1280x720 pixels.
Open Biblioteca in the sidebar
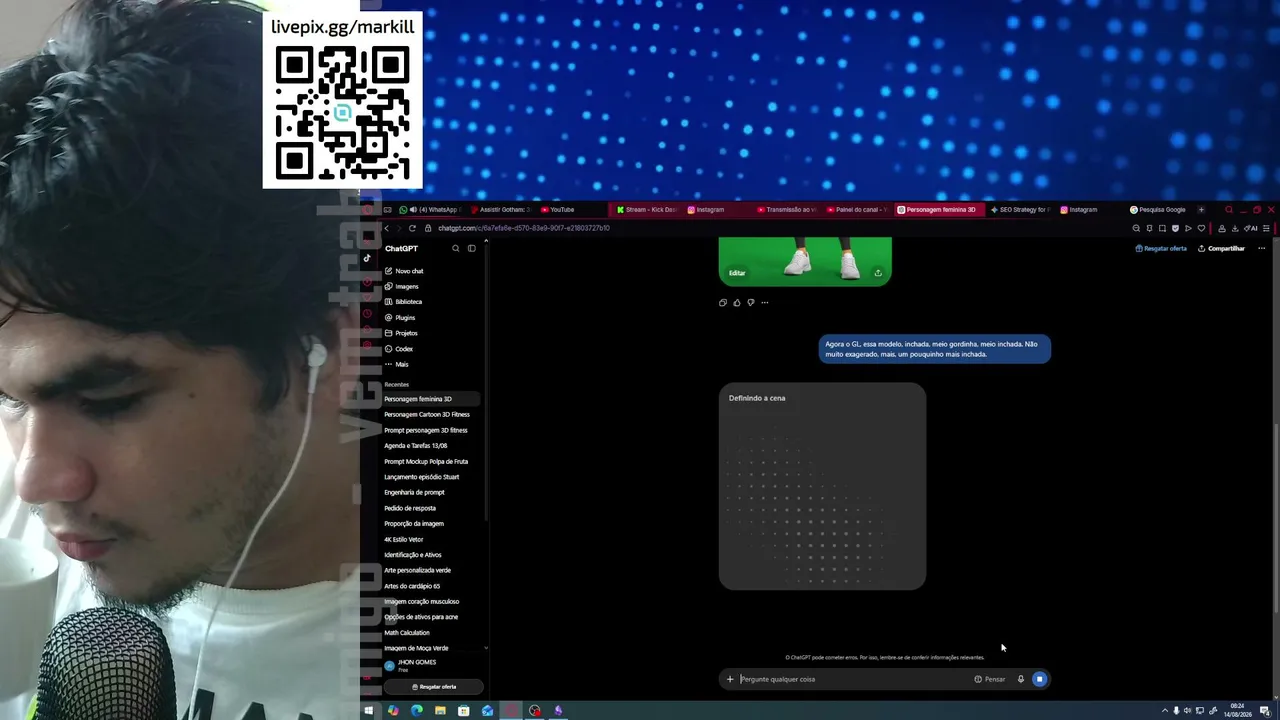pos(403,302)
